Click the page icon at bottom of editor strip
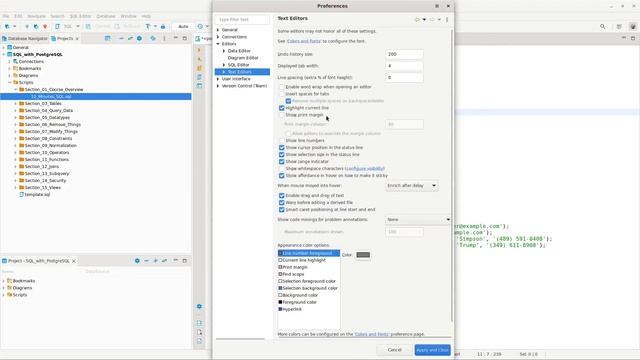This screenshot has width=640, height=360. coord(199,341)
